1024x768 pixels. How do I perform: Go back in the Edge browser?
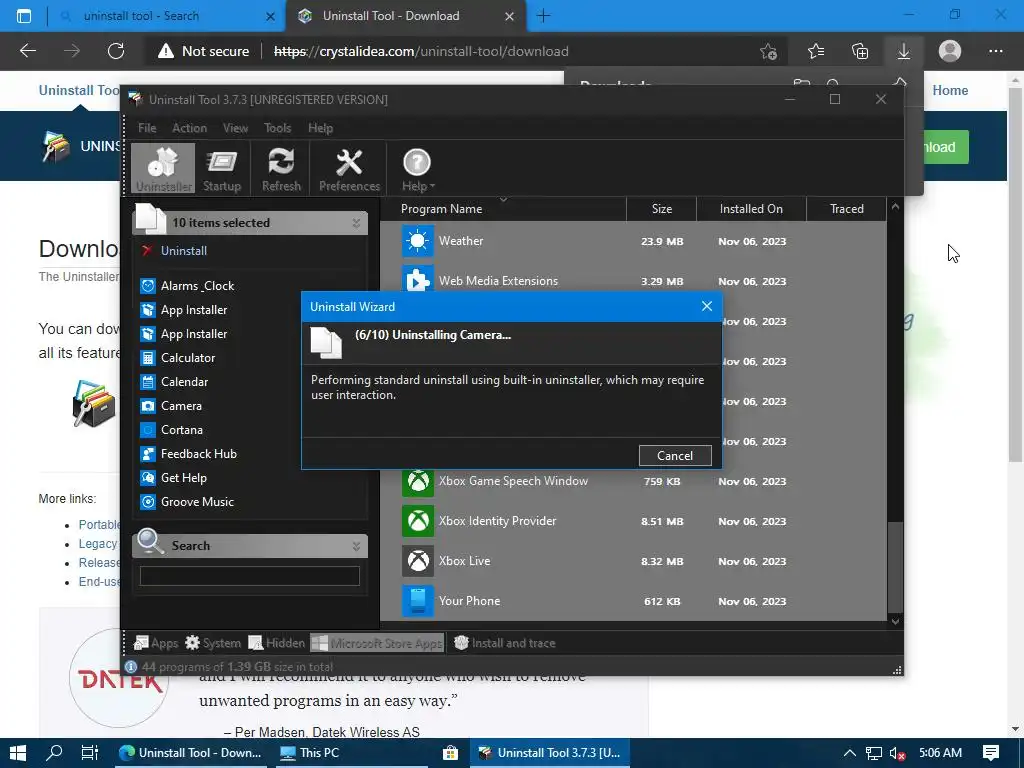(x=28, y=51)
